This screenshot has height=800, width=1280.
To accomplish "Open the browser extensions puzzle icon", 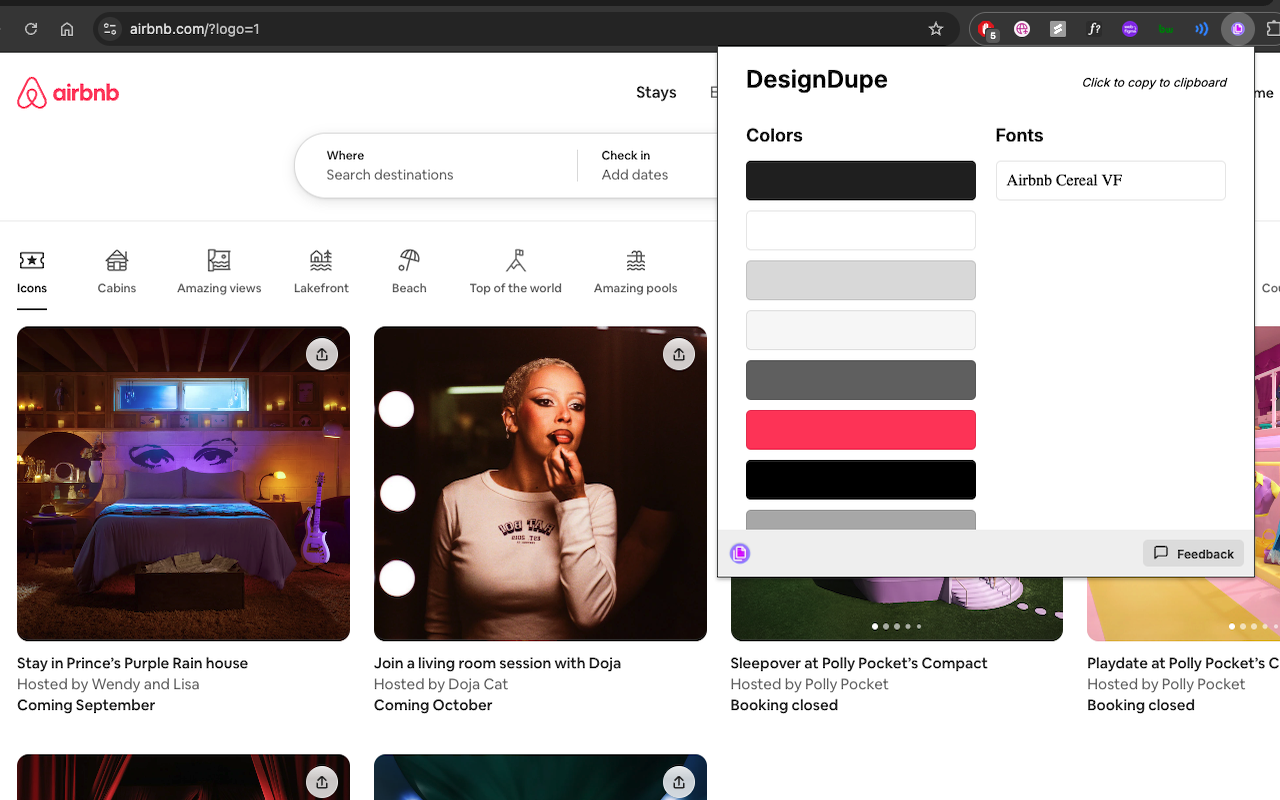I will (x=1272, y=28).
